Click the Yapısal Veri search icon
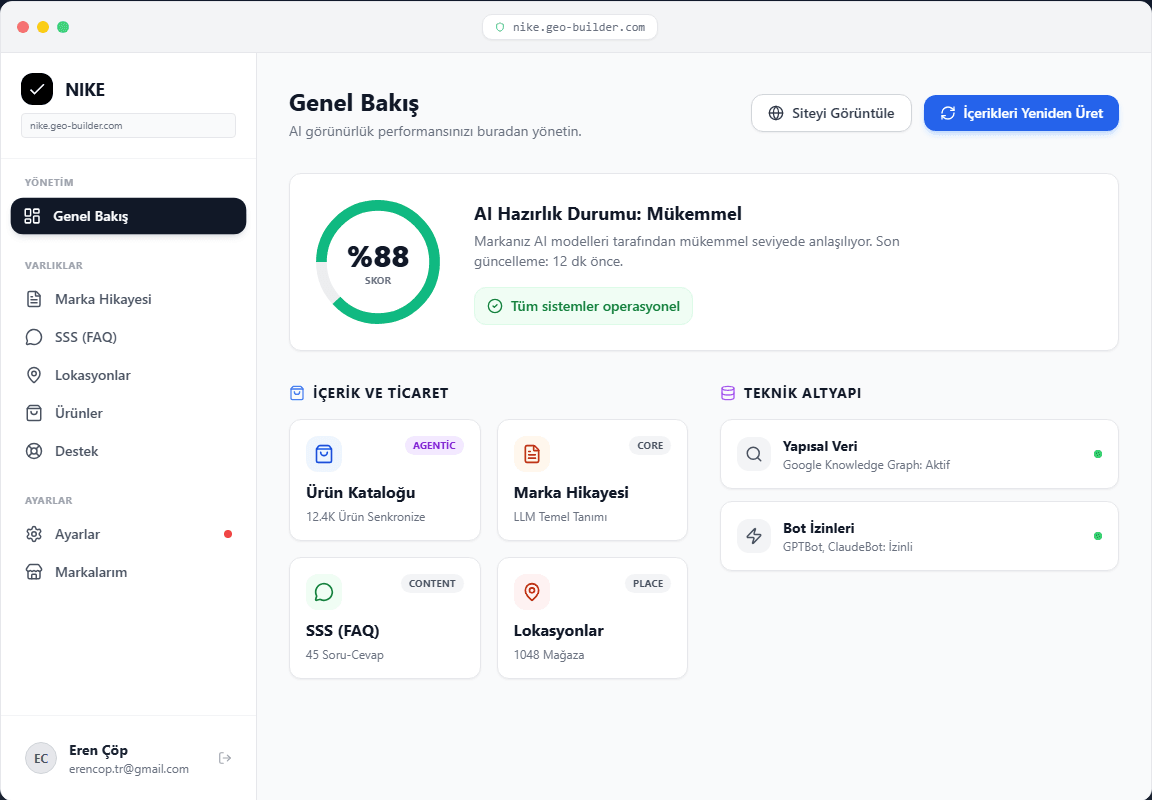The width and height of the screenshot is (1152, 800). [x=754, y=454]
